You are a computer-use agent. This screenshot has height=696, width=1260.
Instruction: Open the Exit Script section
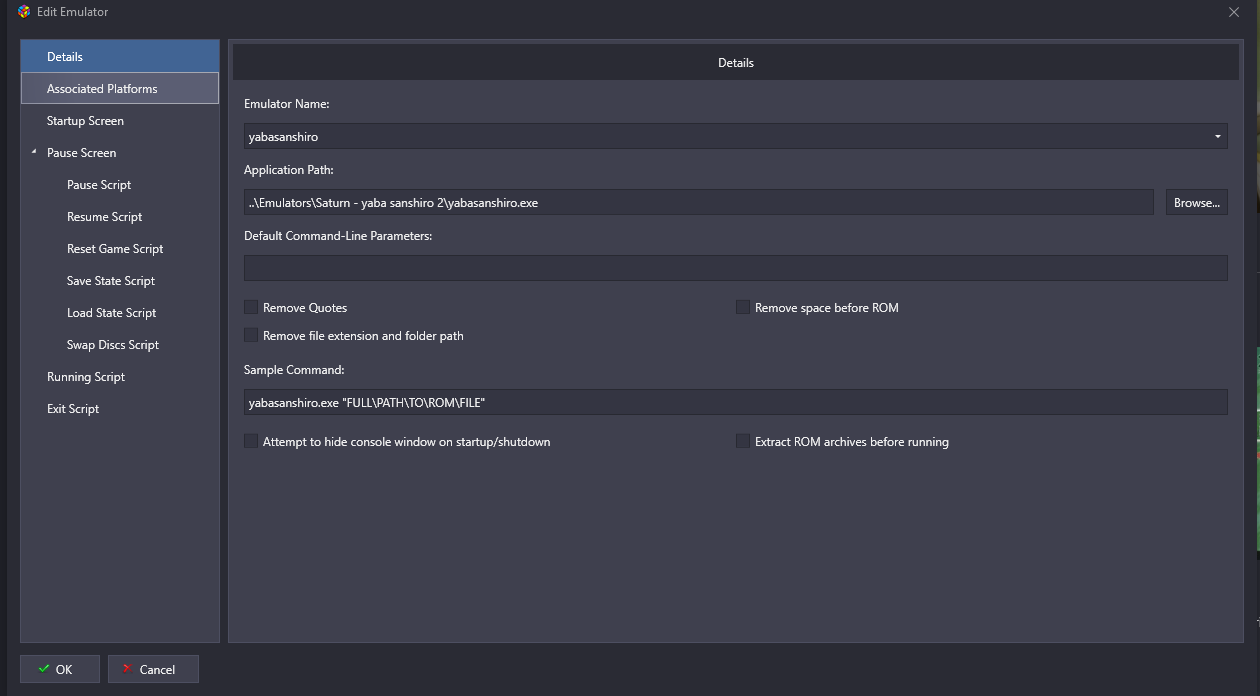point(120,408)
